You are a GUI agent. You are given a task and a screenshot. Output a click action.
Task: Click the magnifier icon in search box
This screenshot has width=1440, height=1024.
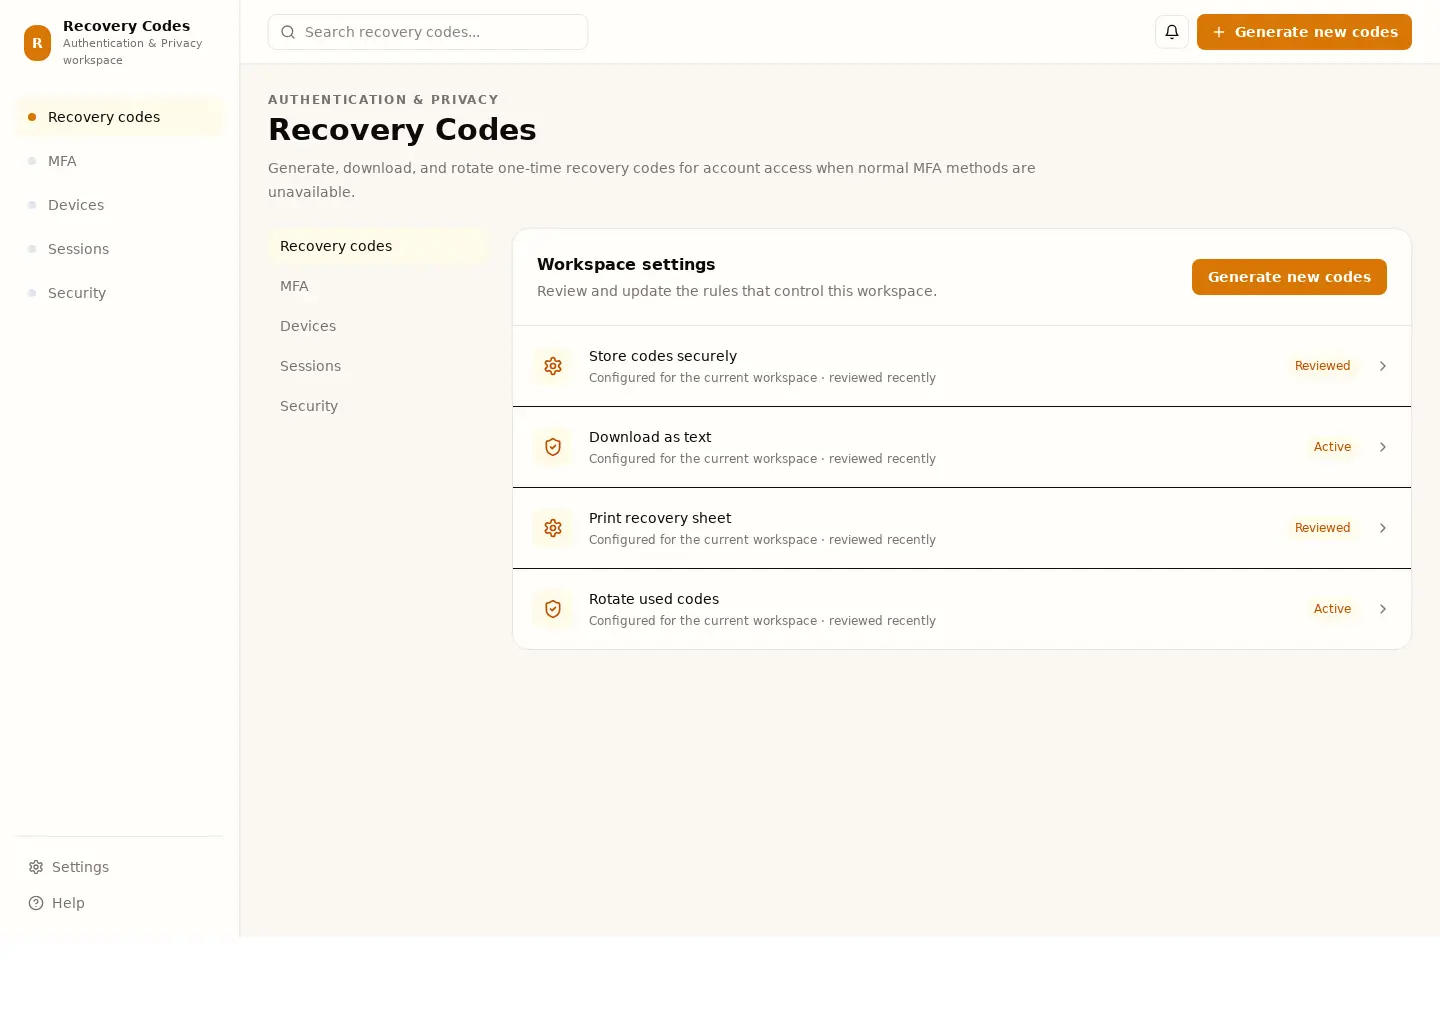(288, 32)
